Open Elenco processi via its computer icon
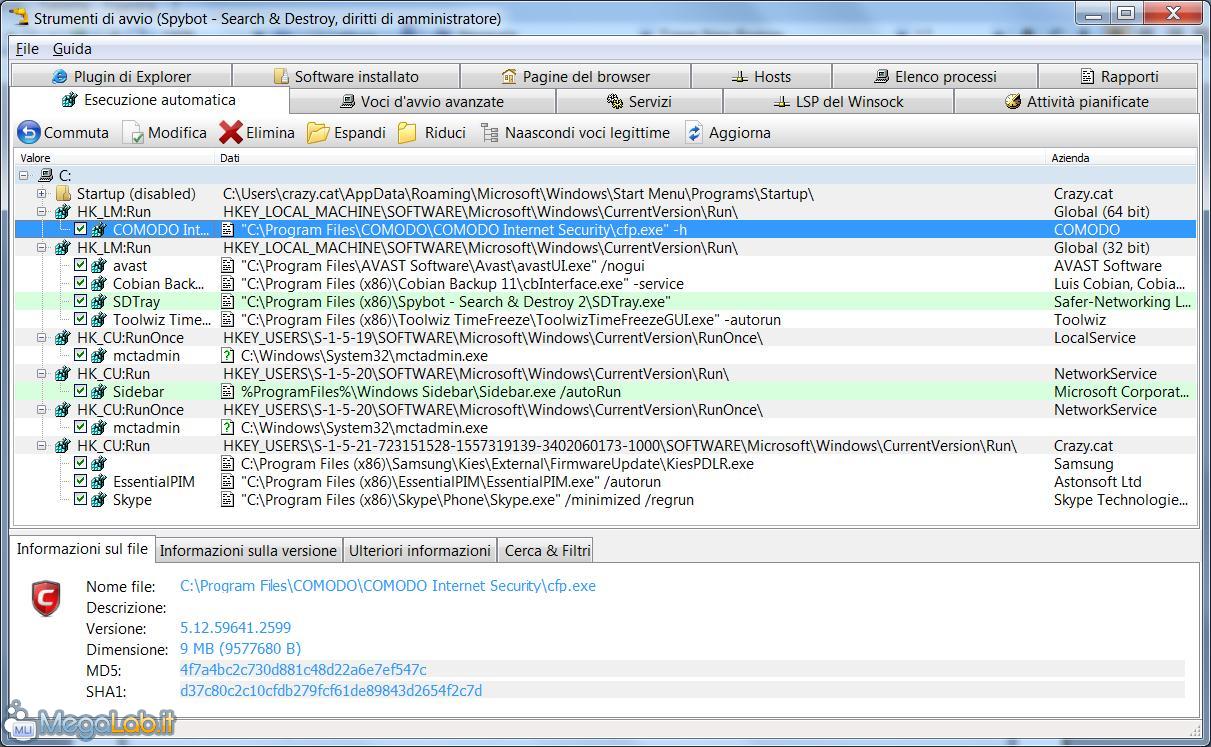Screen dimensions: 1211x747 coord(882,76)
